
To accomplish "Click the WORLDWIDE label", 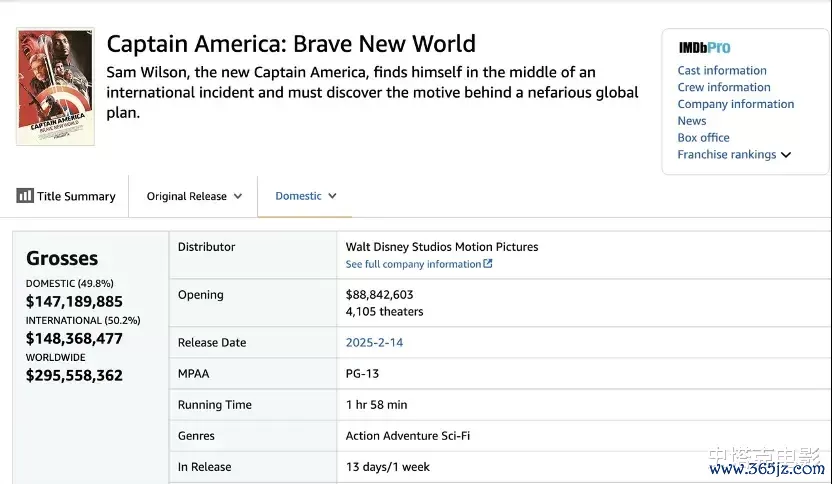I will (x=56, y=358).
